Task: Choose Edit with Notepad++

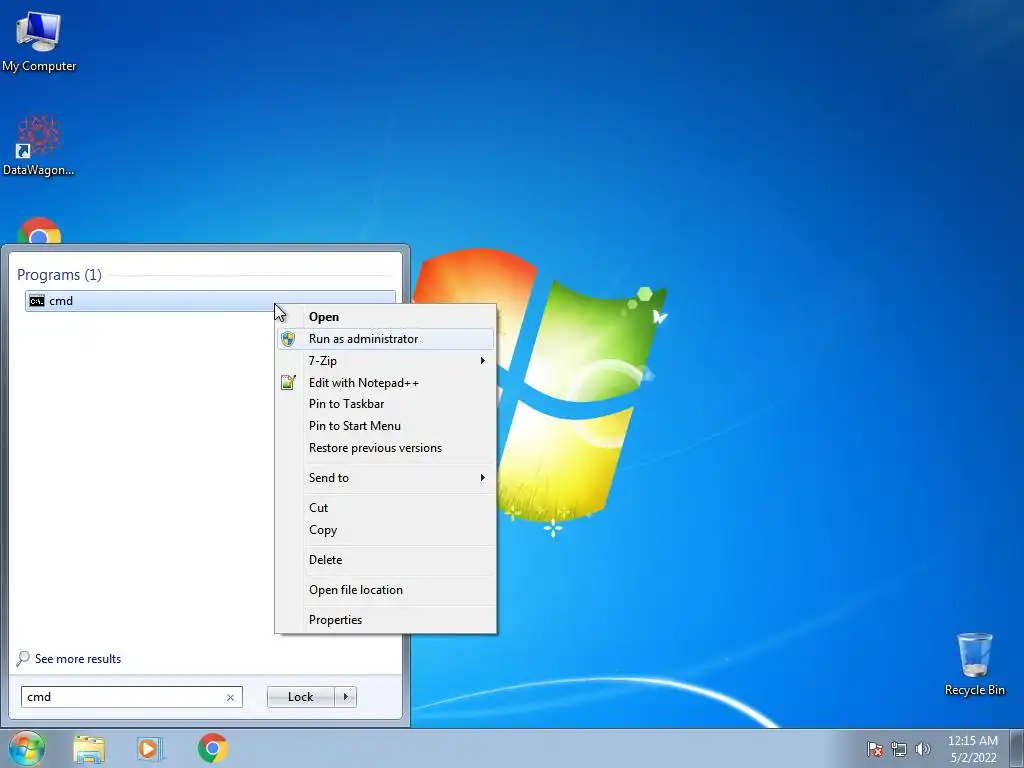Action: (x=385, y=383)
